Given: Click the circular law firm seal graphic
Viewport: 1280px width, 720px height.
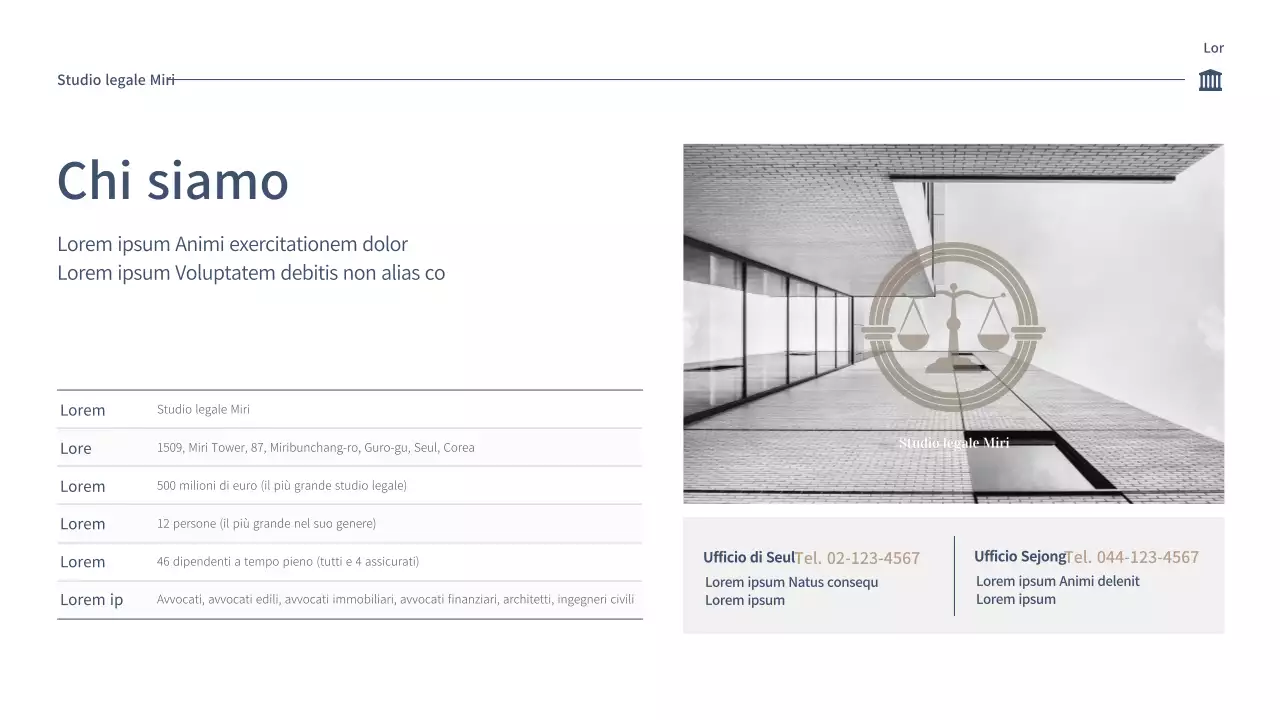Looking at the screenshot, I should [955, 325].
